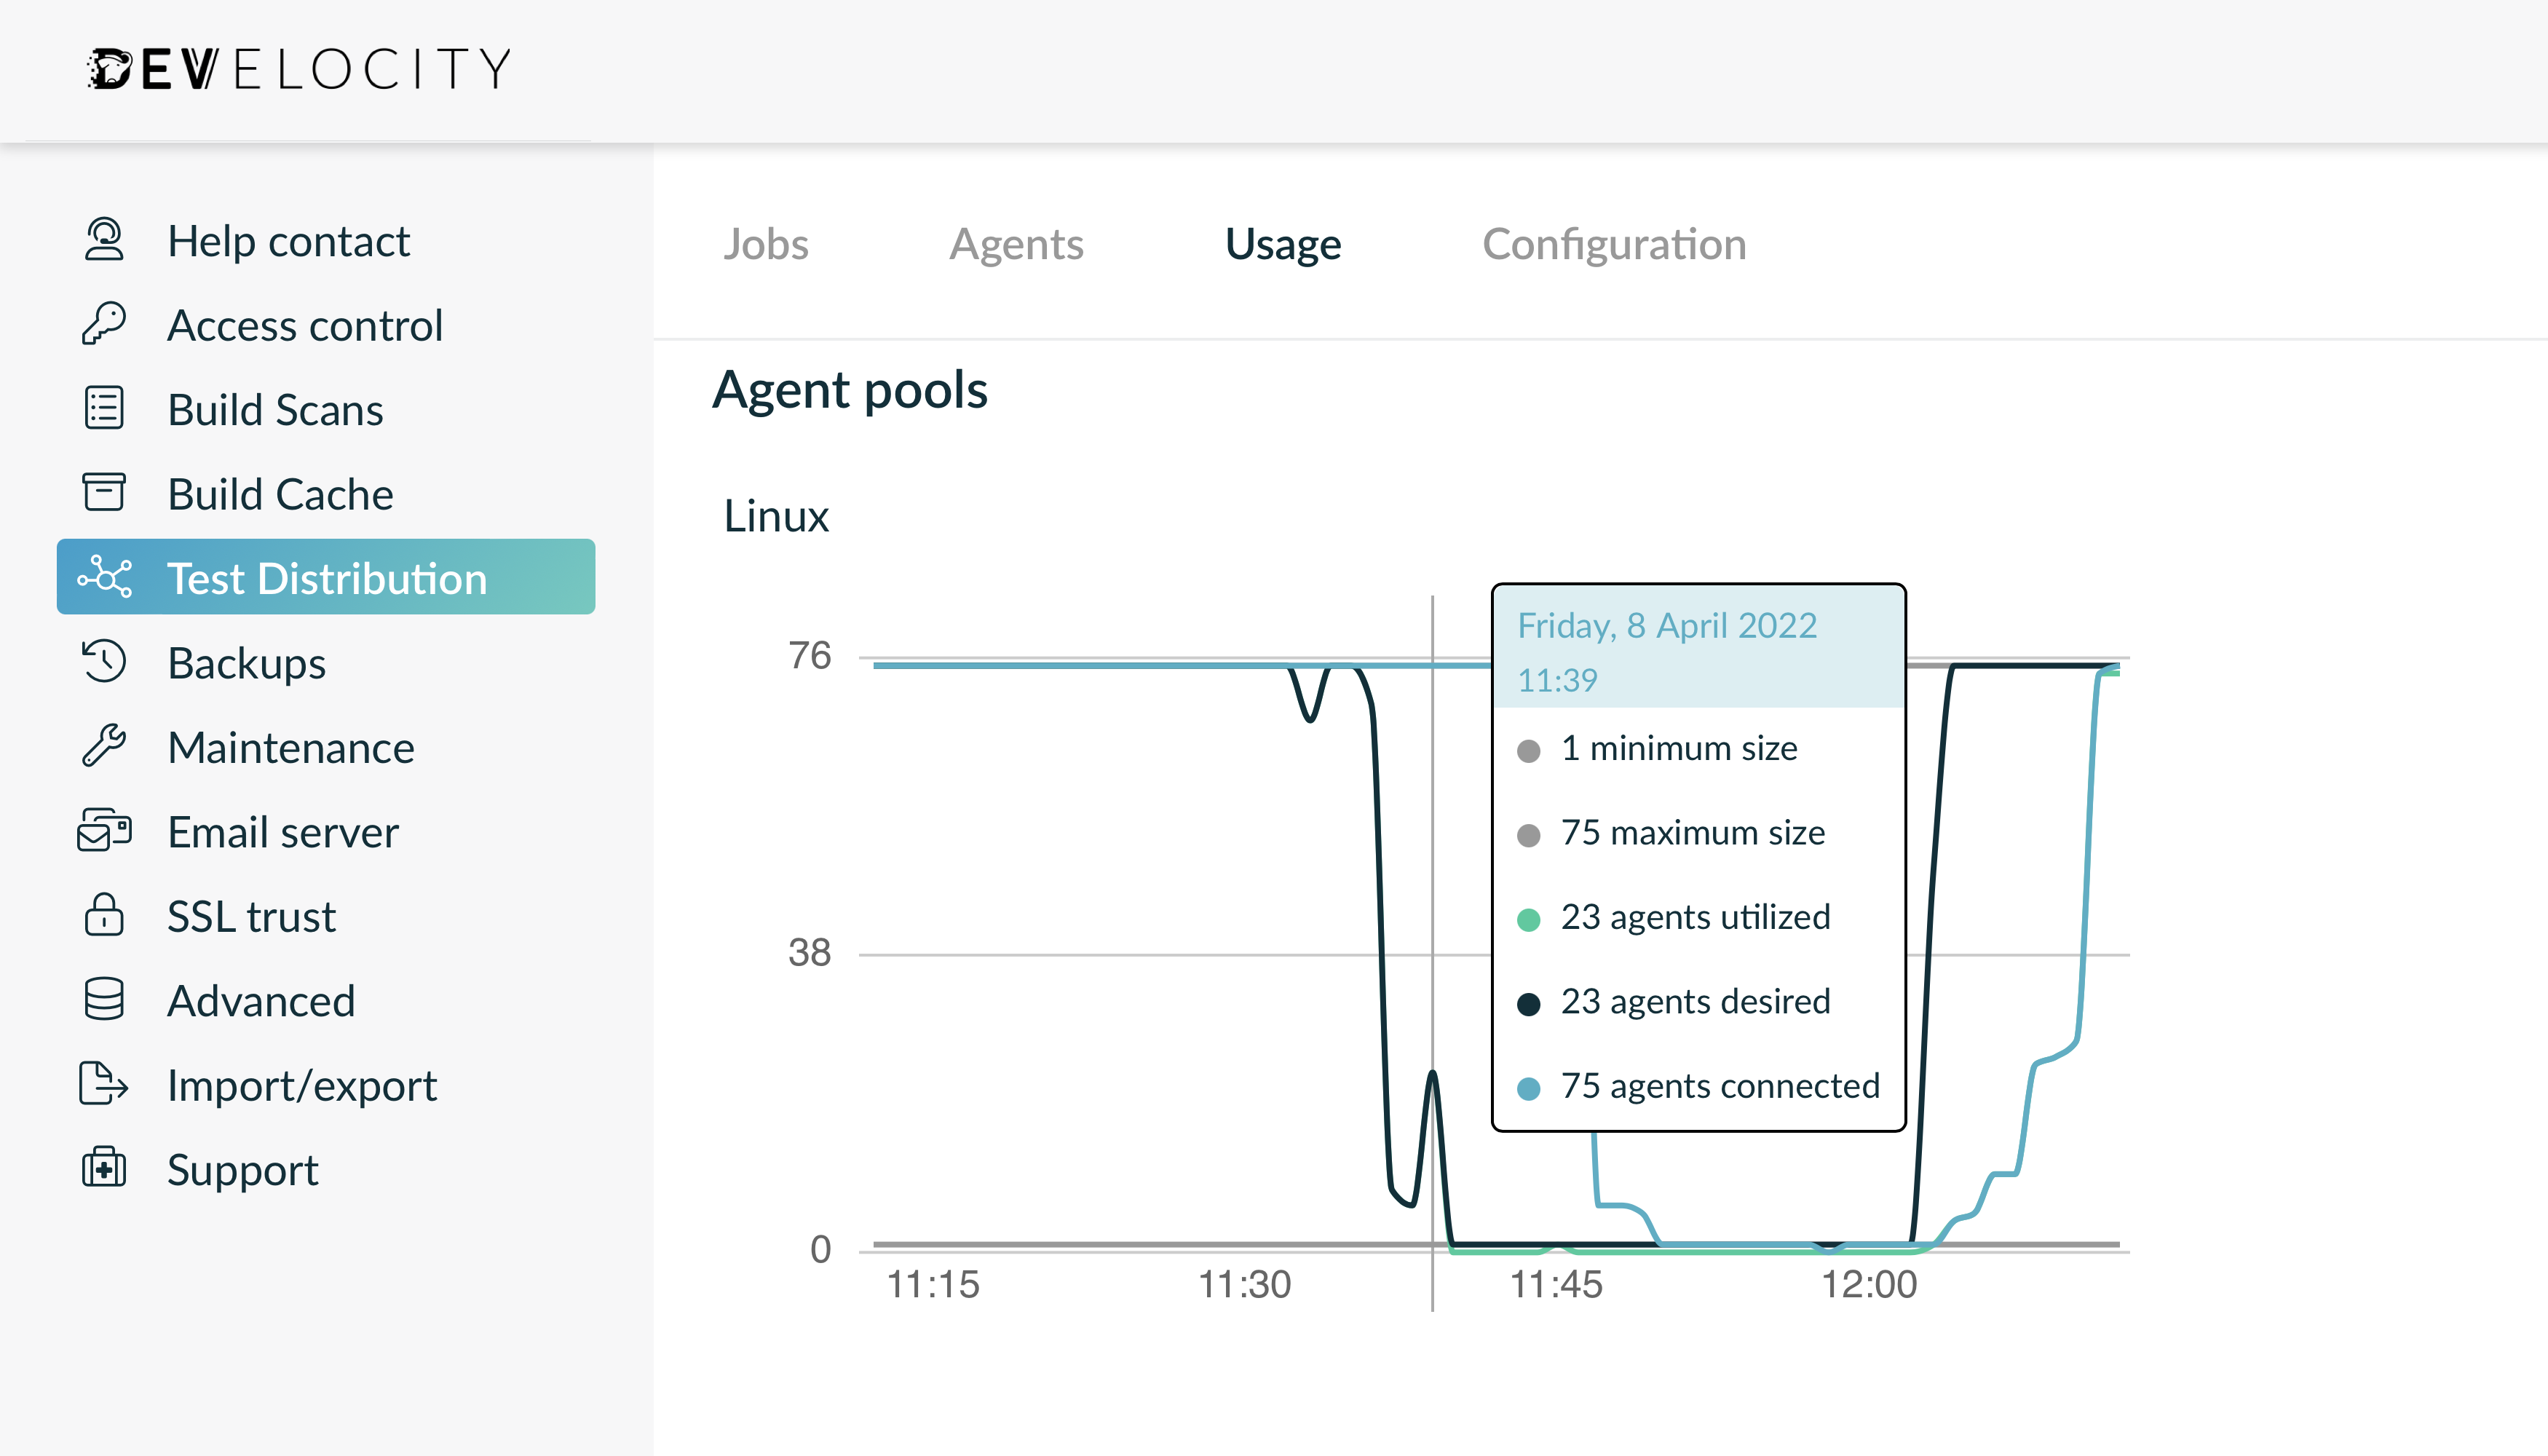The image size is (2548, 1456).
Task: Open Build Cache via its archive icon
Action: (x=104, y=492)
